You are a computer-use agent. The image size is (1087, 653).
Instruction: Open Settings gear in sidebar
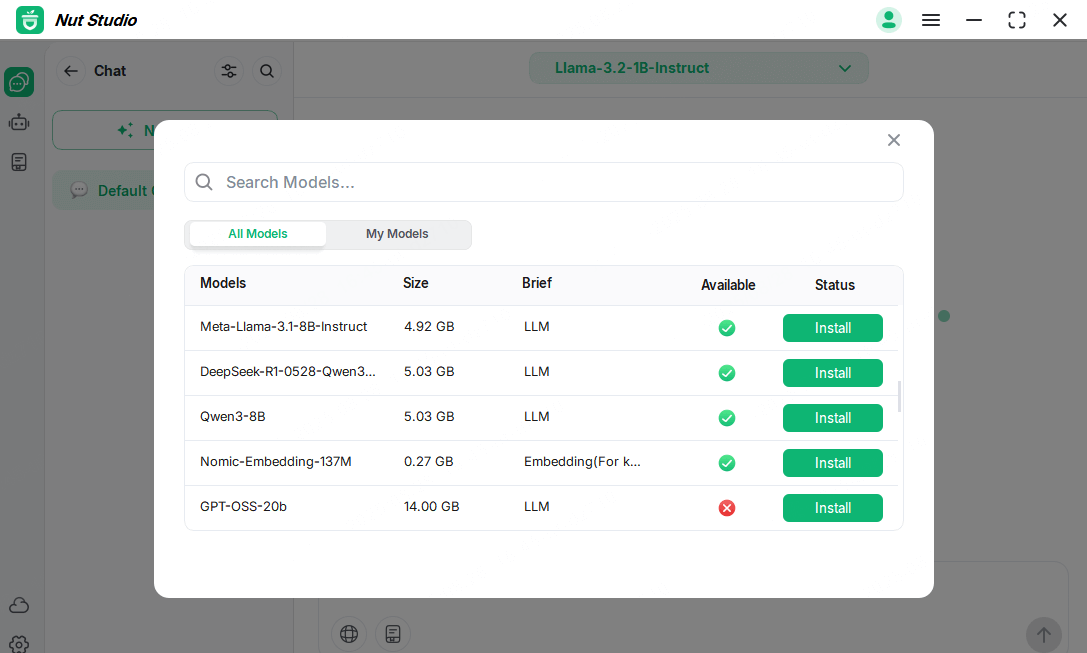pos(19,644)
